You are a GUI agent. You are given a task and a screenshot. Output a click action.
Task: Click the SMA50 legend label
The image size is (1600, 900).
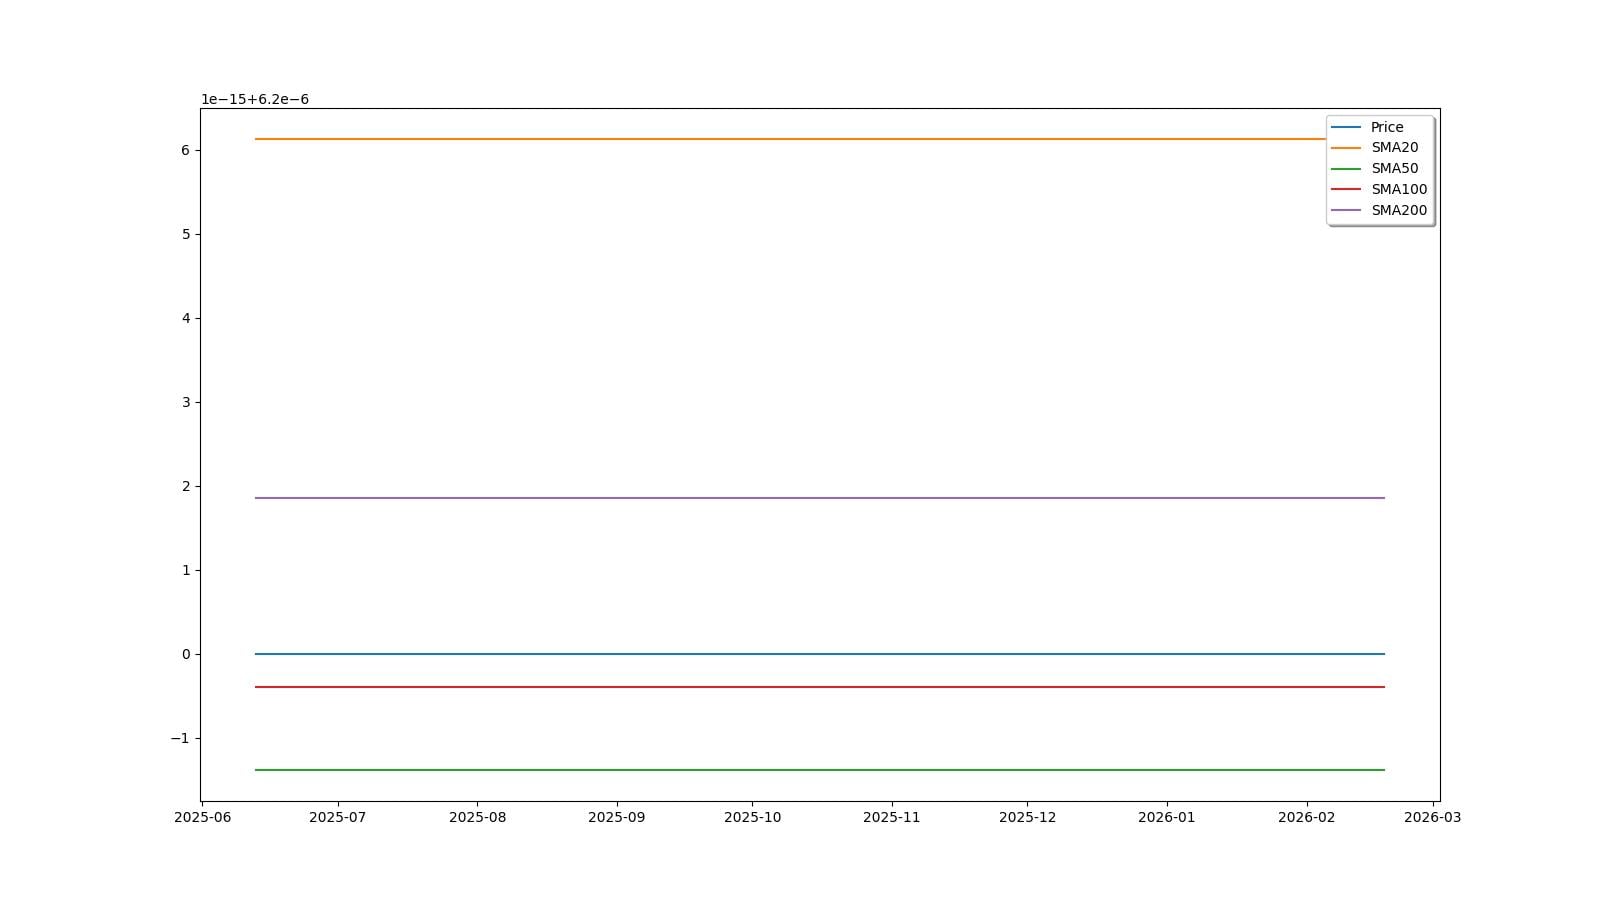(1394, 169)
